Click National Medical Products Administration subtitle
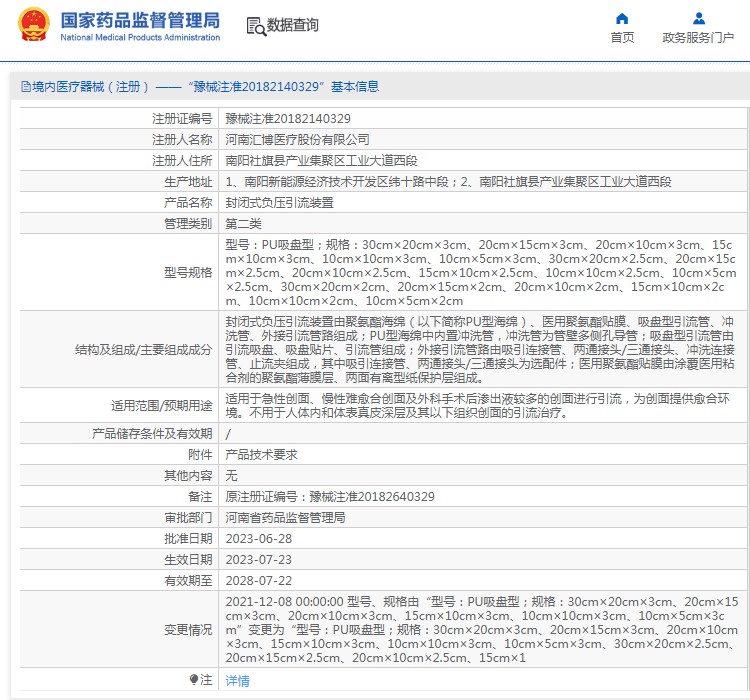Screen dimensions: 750x700 (x=140, y=37)
